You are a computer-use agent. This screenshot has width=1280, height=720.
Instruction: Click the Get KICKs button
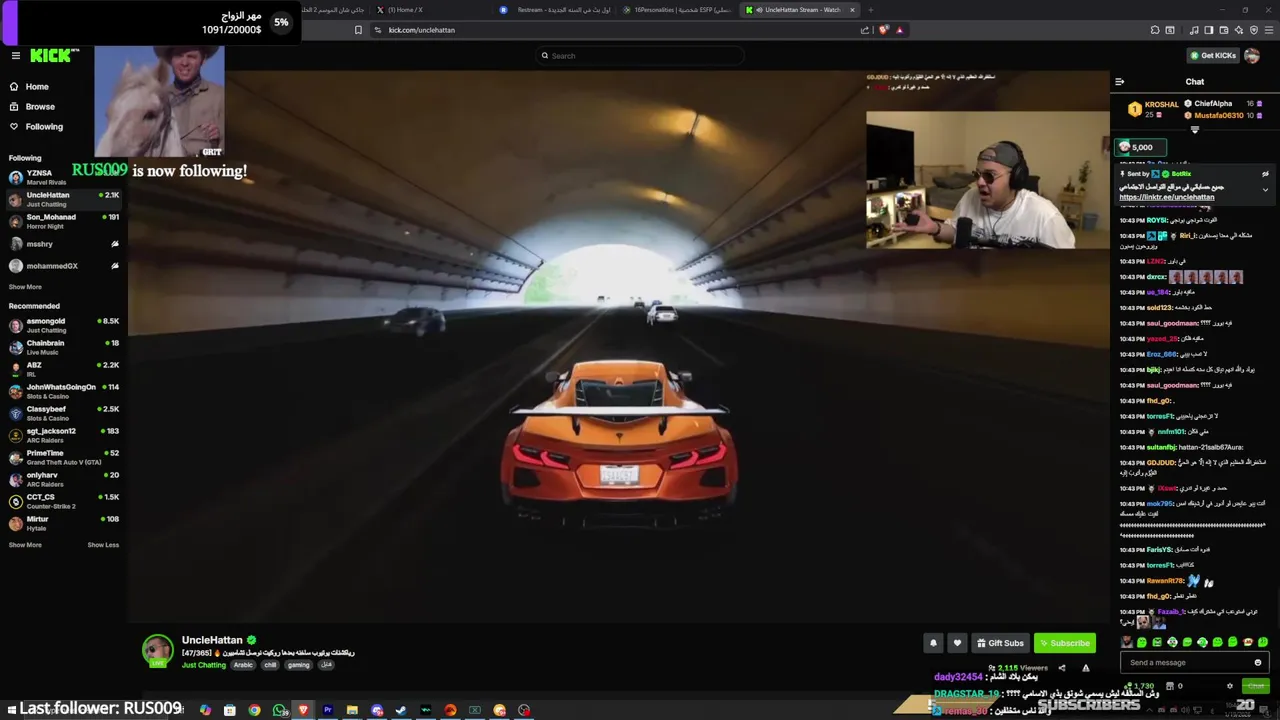point(1212,56)
